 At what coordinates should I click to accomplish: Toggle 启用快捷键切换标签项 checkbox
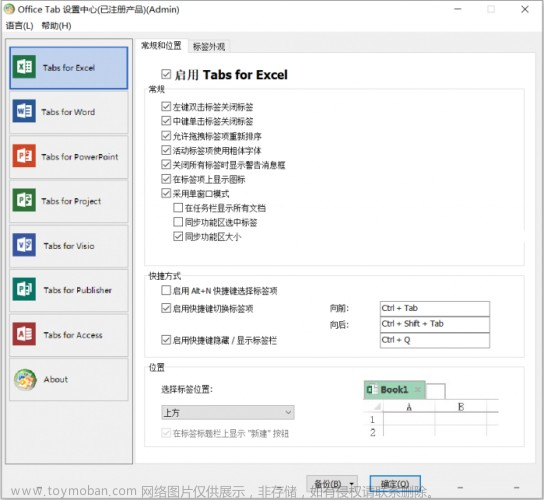coord(166,308)
